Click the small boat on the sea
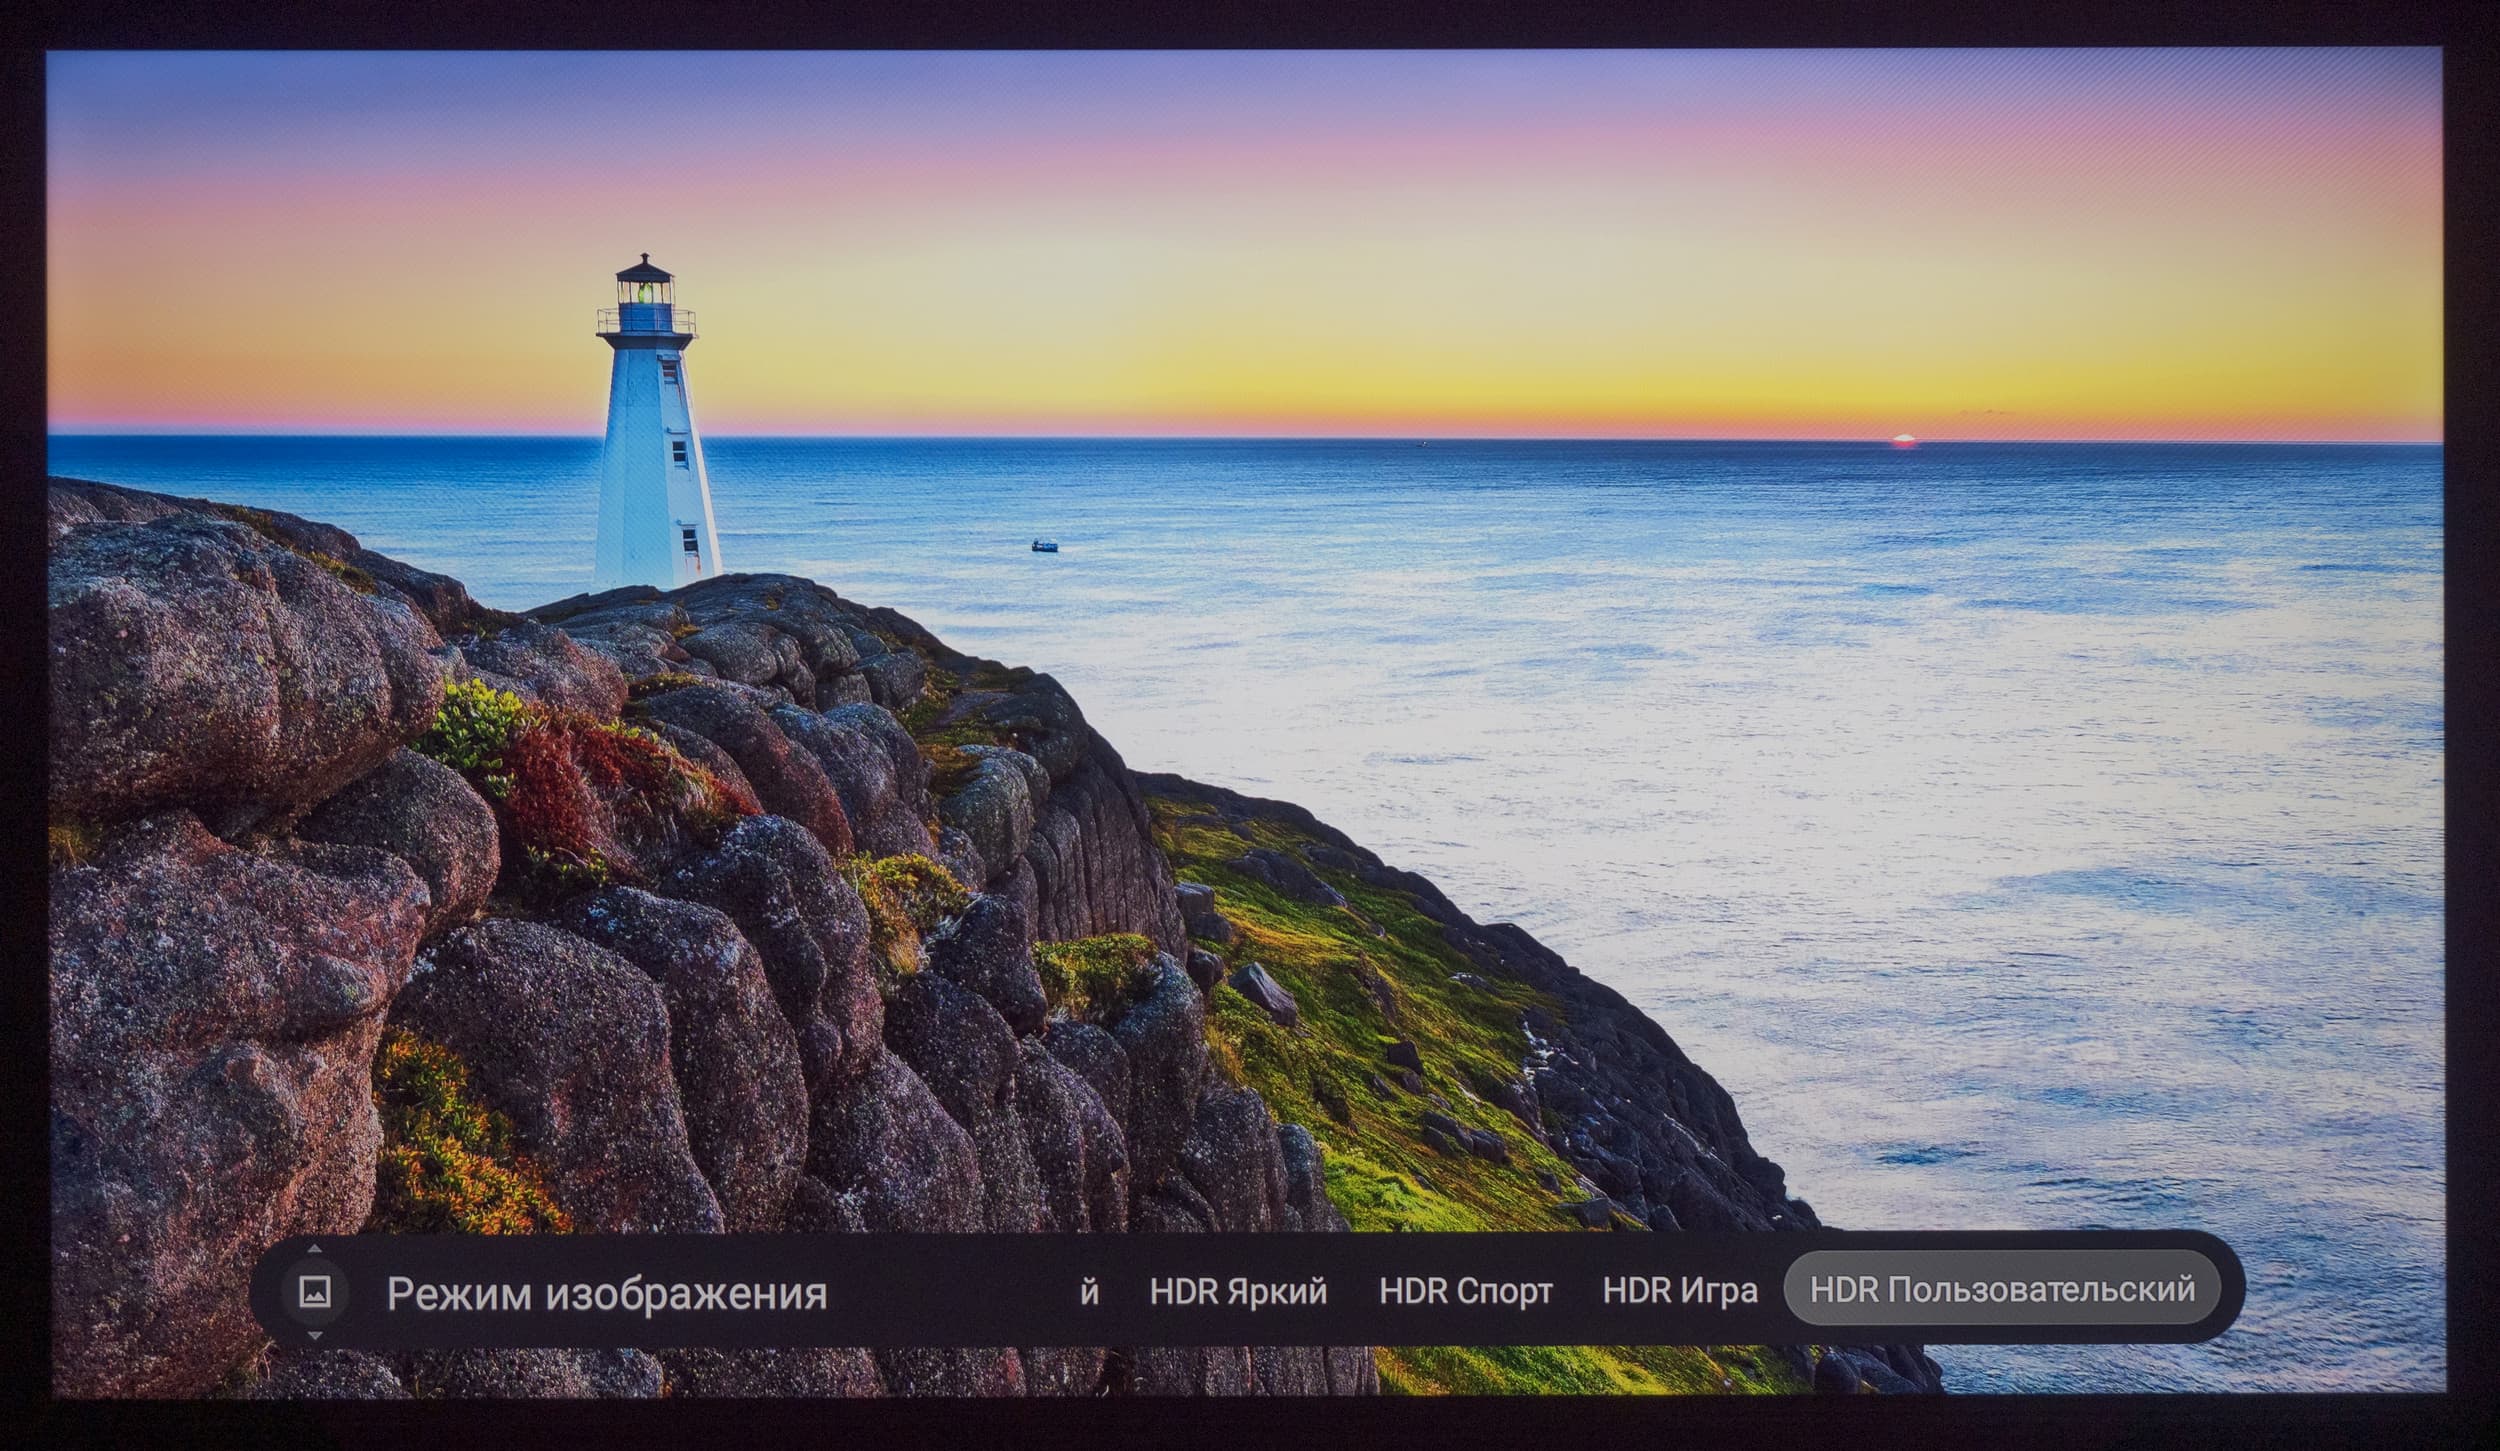This screenshot has width=2500, height=1451. (1043, 546)
